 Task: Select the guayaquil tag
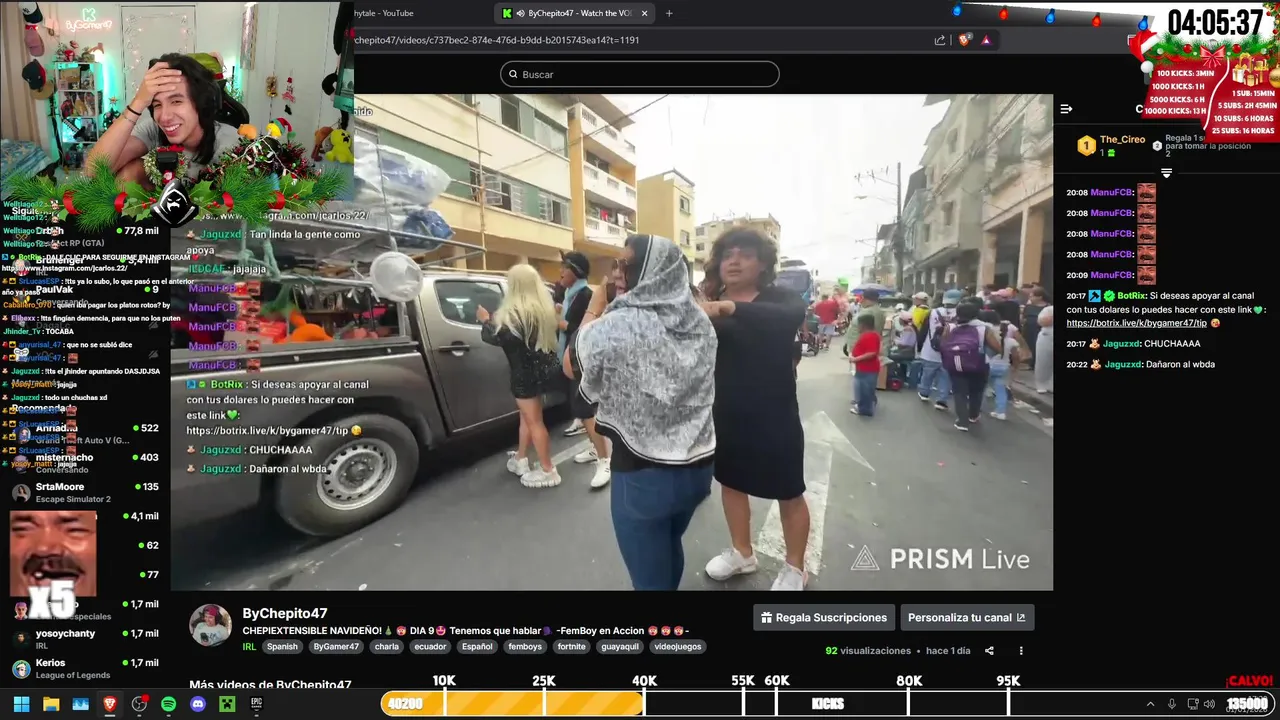tap(620, 647)
